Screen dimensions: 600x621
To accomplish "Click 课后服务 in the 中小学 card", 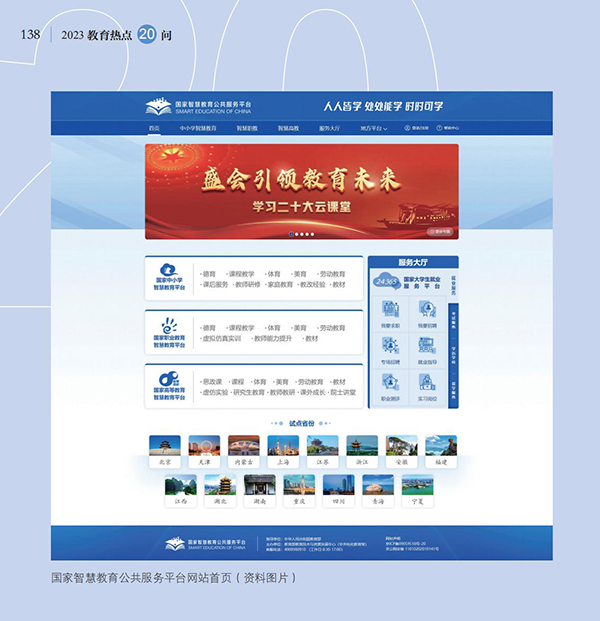I will click(215, 284).
